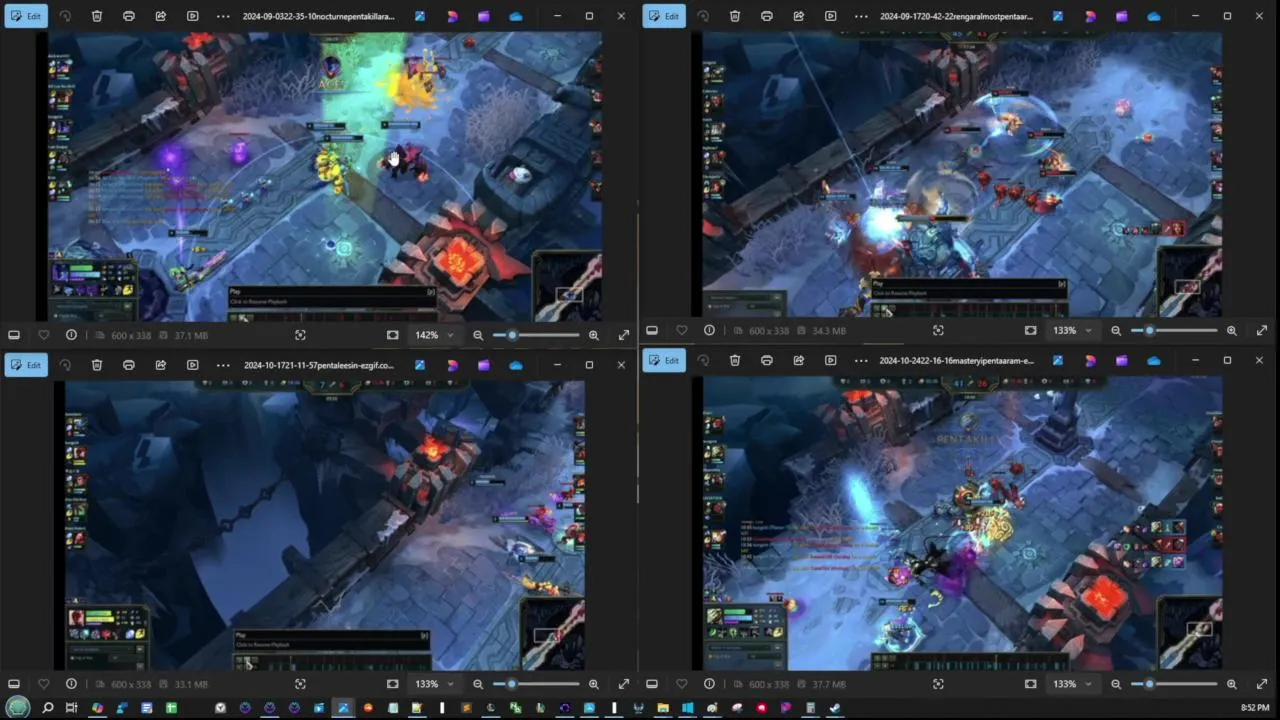Zoom in with magnifier plus, nocturnepentakill window
The image size is (1280, 720).
(593, 335)
